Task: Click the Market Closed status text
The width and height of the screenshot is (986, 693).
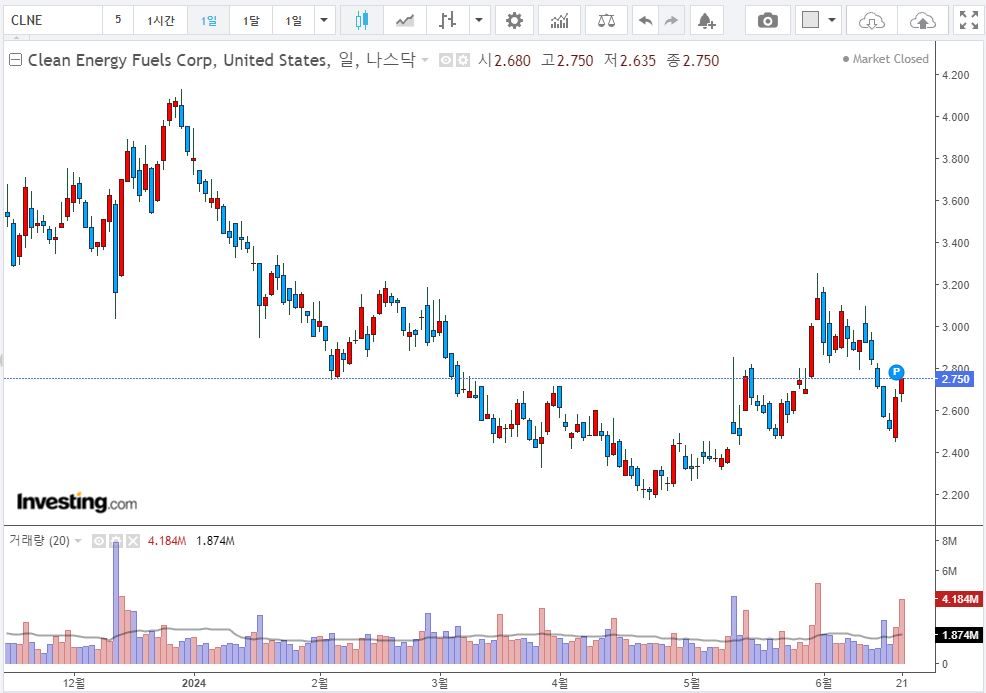Action: (x=890, y=59)
